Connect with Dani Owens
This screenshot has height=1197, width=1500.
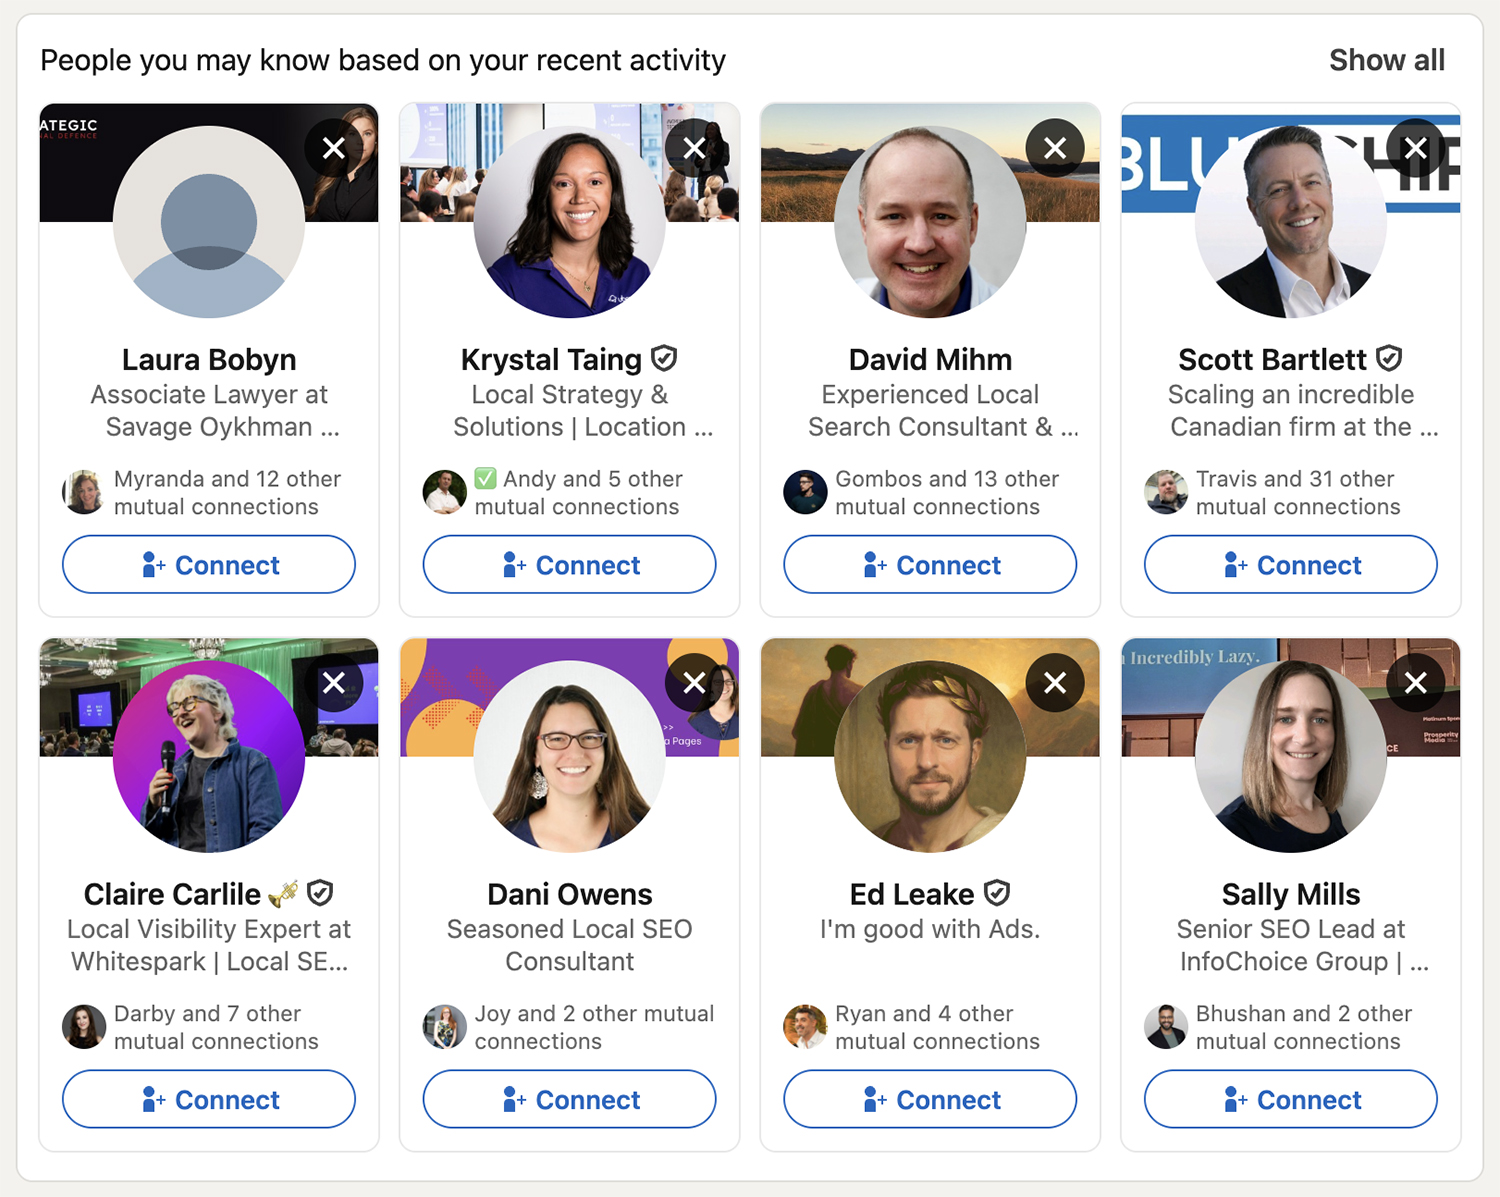[x=570, y=1100]
